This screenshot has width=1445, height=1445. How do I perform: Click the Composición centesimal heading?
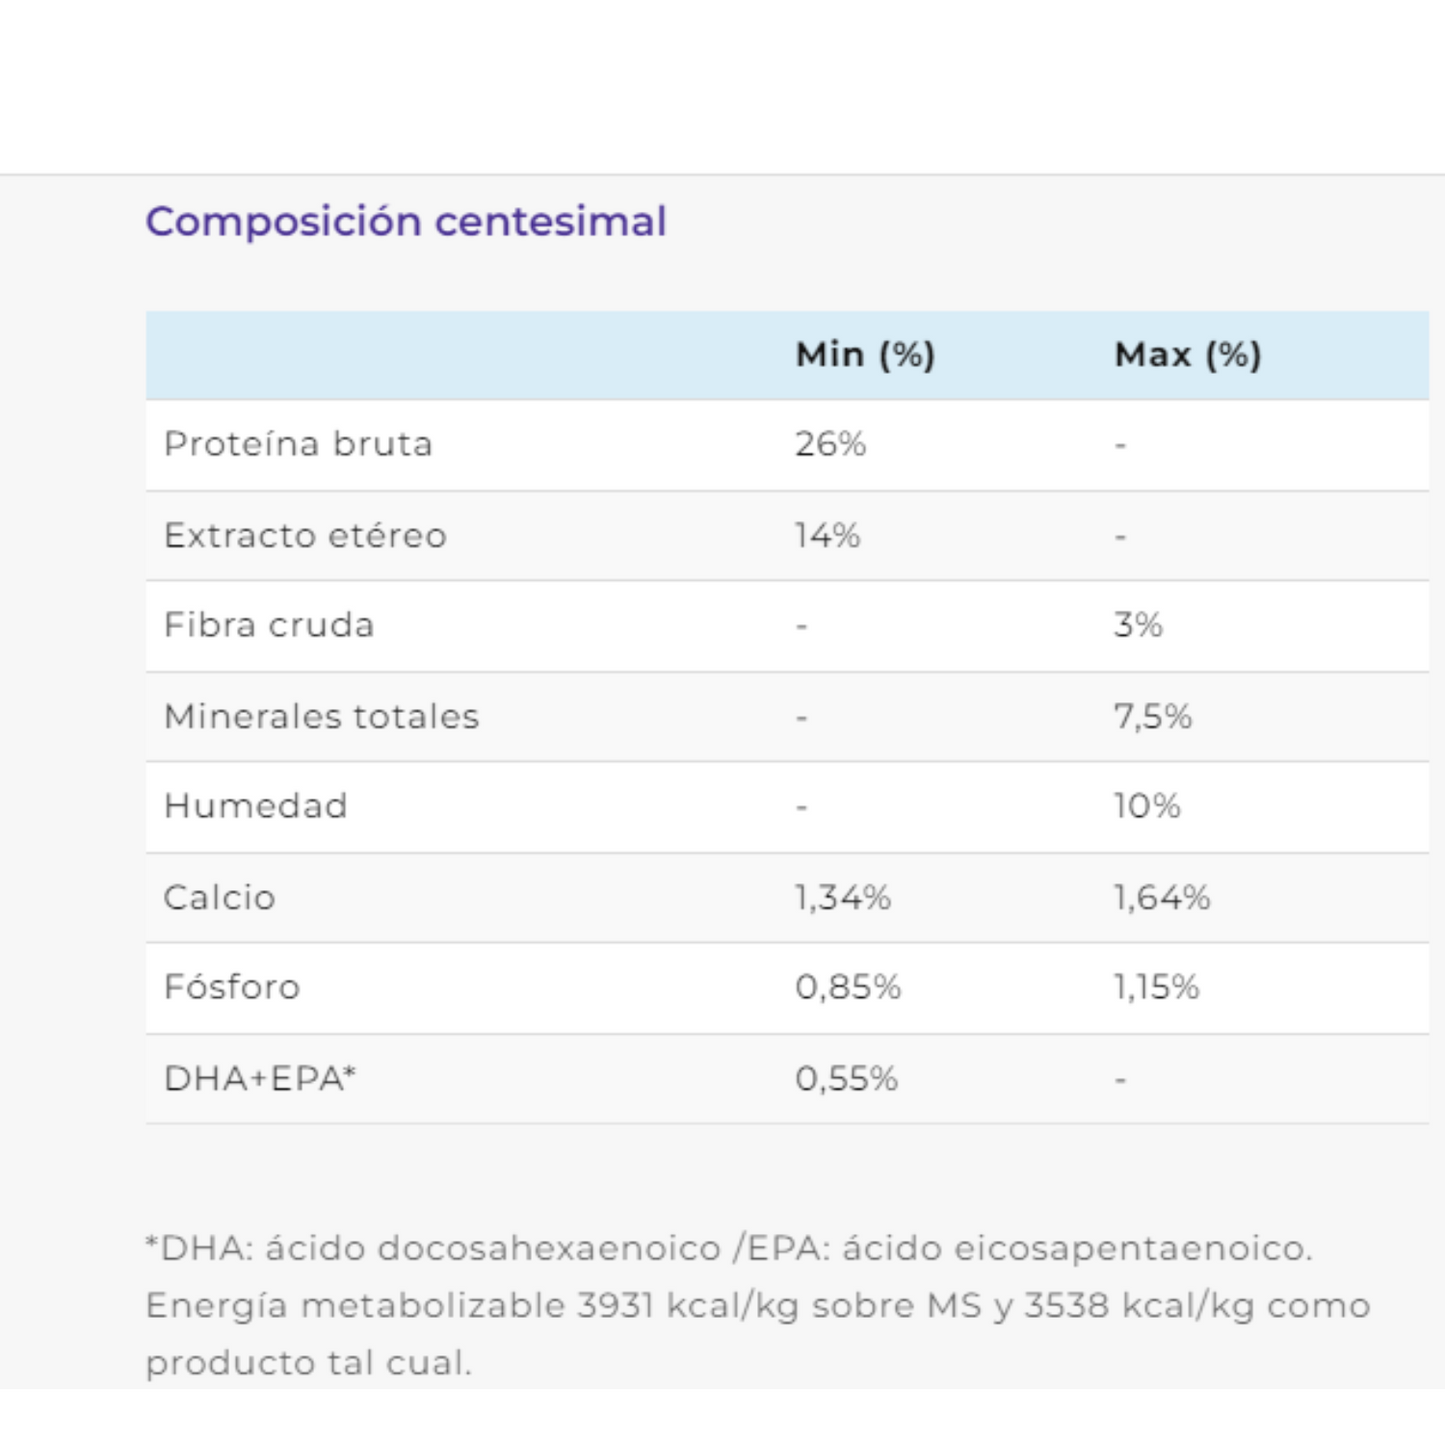pyautogui.click(x=406, y=221)
